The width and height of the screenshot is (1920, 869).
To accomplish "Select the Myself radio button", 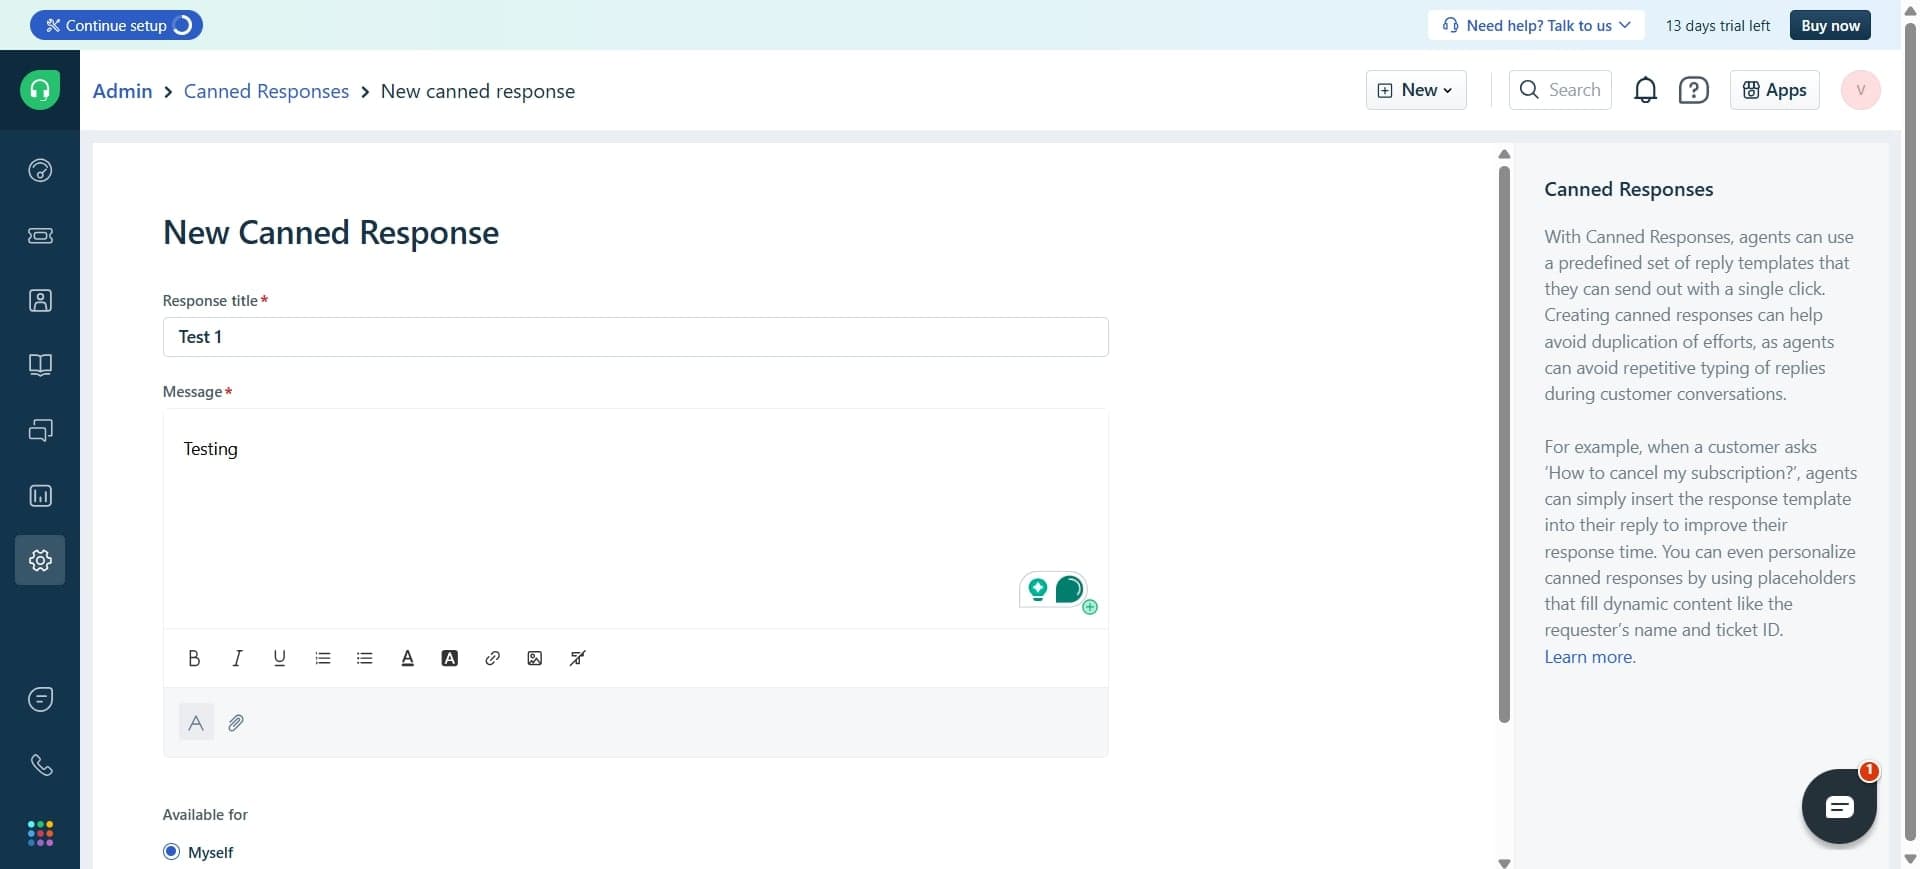I will 171,852.
